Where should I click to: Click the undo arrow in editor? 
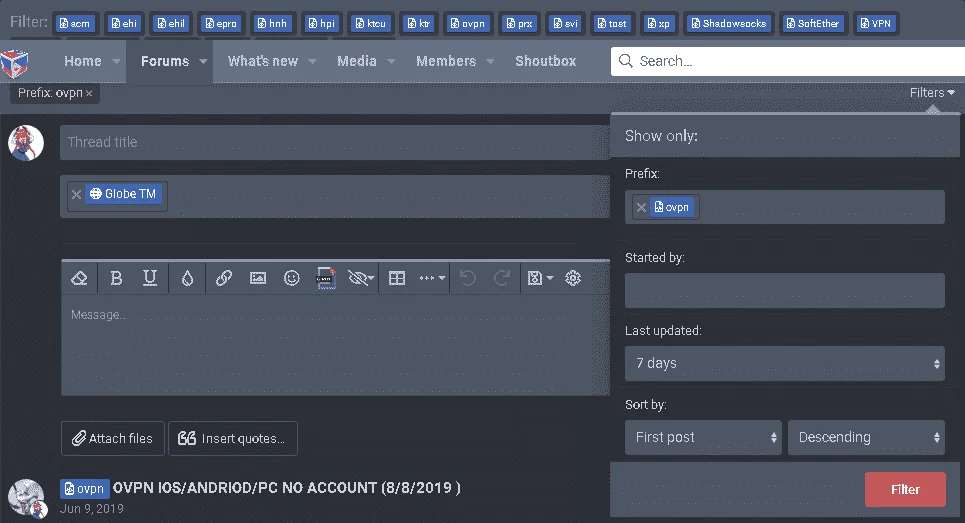point(468,278)
